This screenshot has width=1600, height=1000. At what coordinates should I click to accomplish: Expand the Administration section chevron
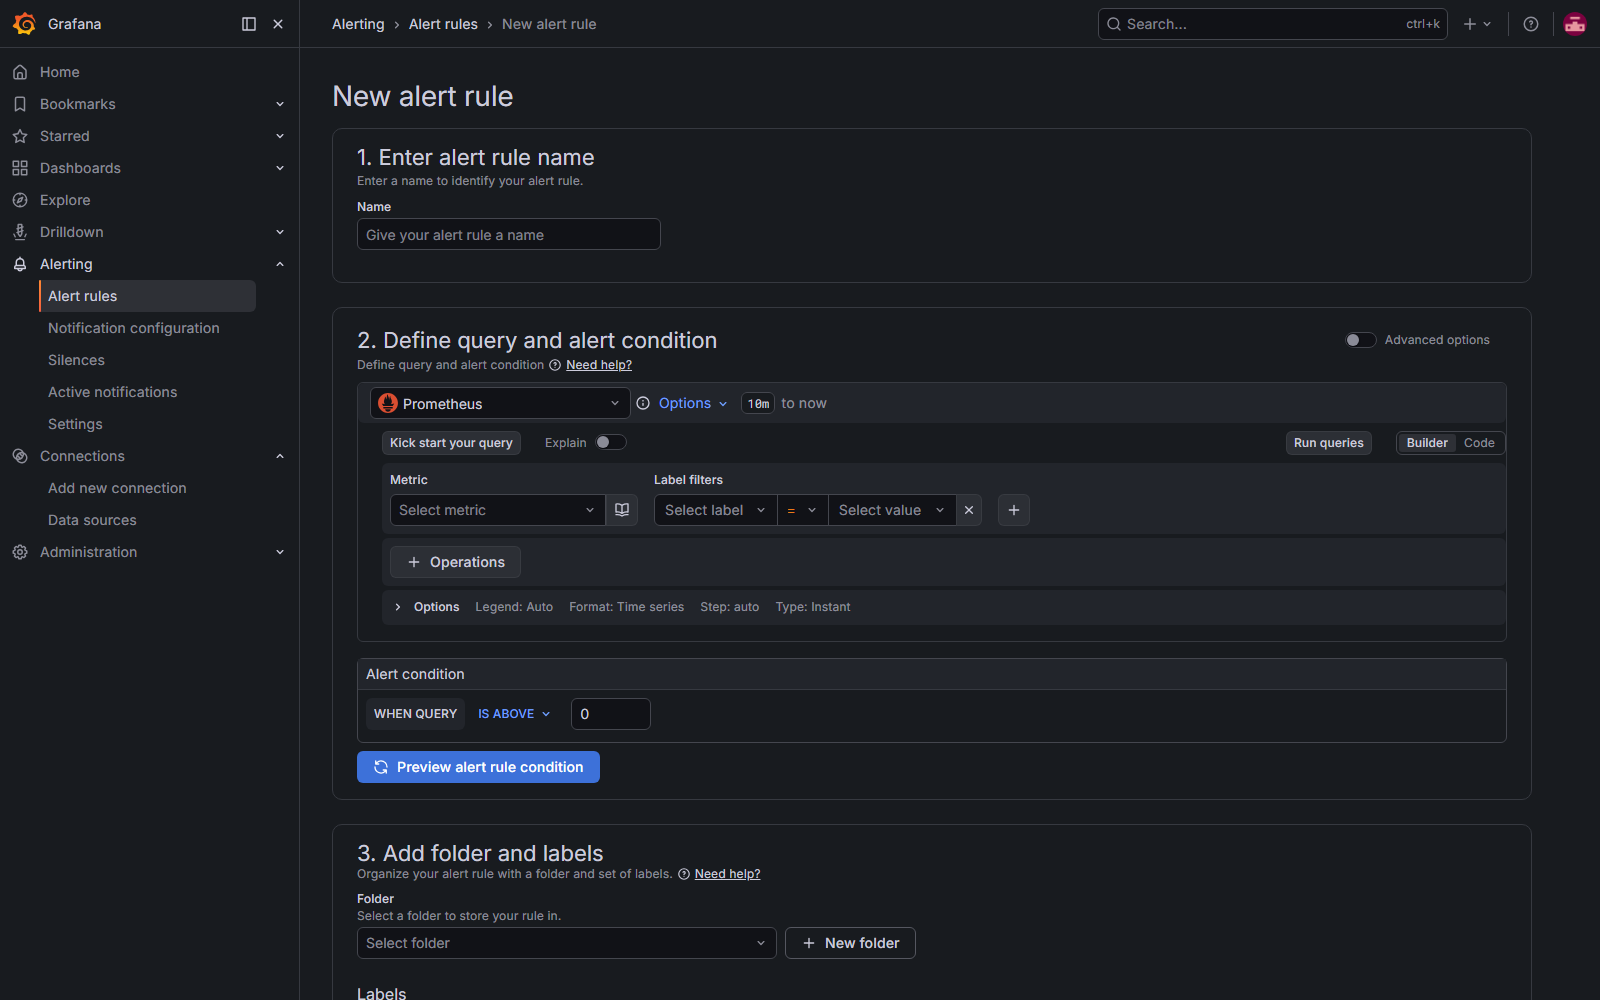[x=280, y=552]
